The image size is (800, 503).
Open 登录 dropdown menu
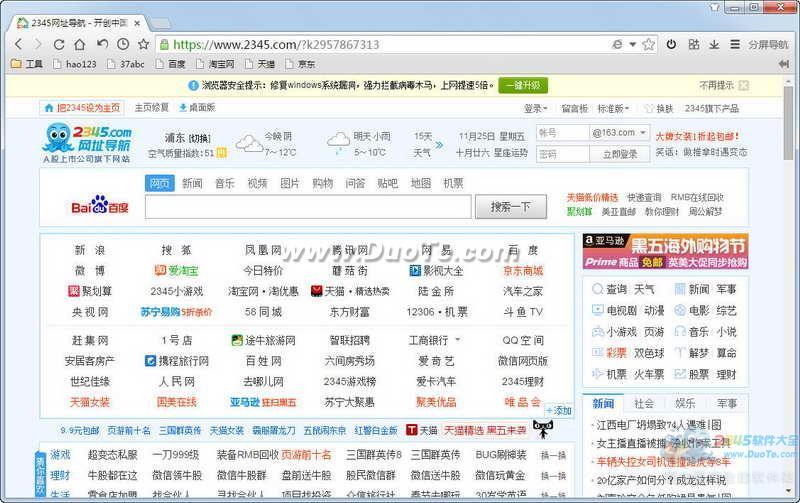pos(536,108)
